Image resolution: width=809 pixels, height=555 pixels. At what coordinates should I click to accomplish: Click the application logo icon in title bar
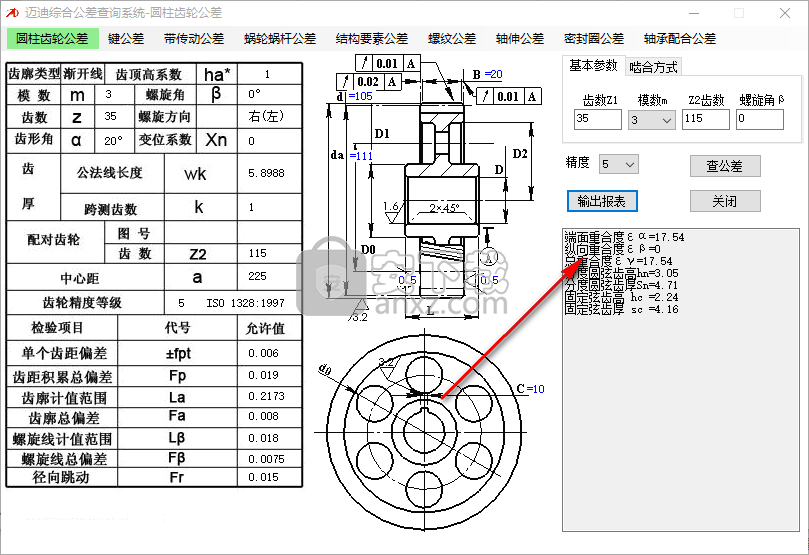click(12, 12)
